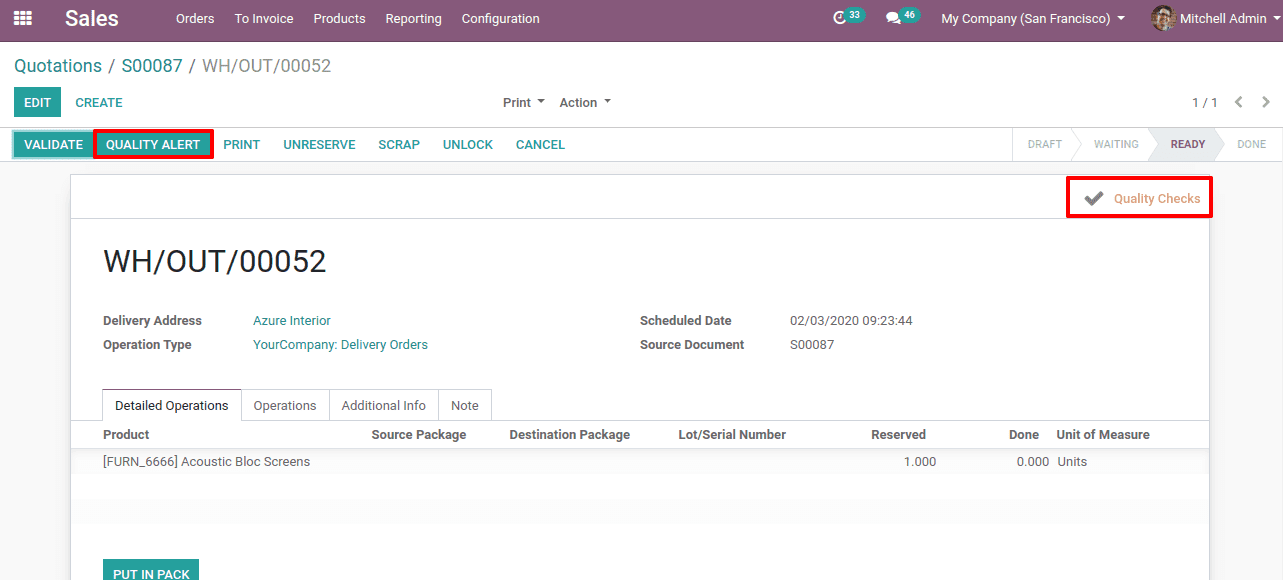Viewport: 1283px width, 580px height.
Task: Switch to Detailed Operations tab
Action: (172, 405)
